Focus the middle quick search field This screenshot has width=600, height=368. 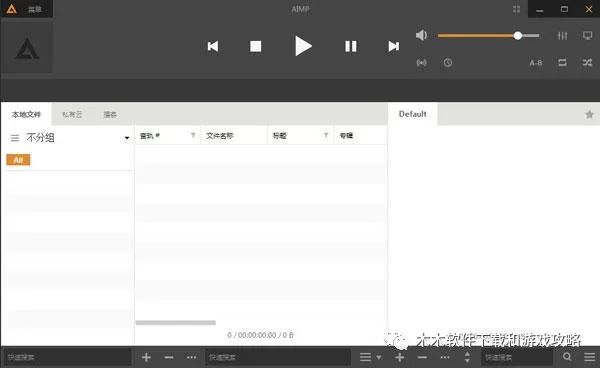point(277,357)
